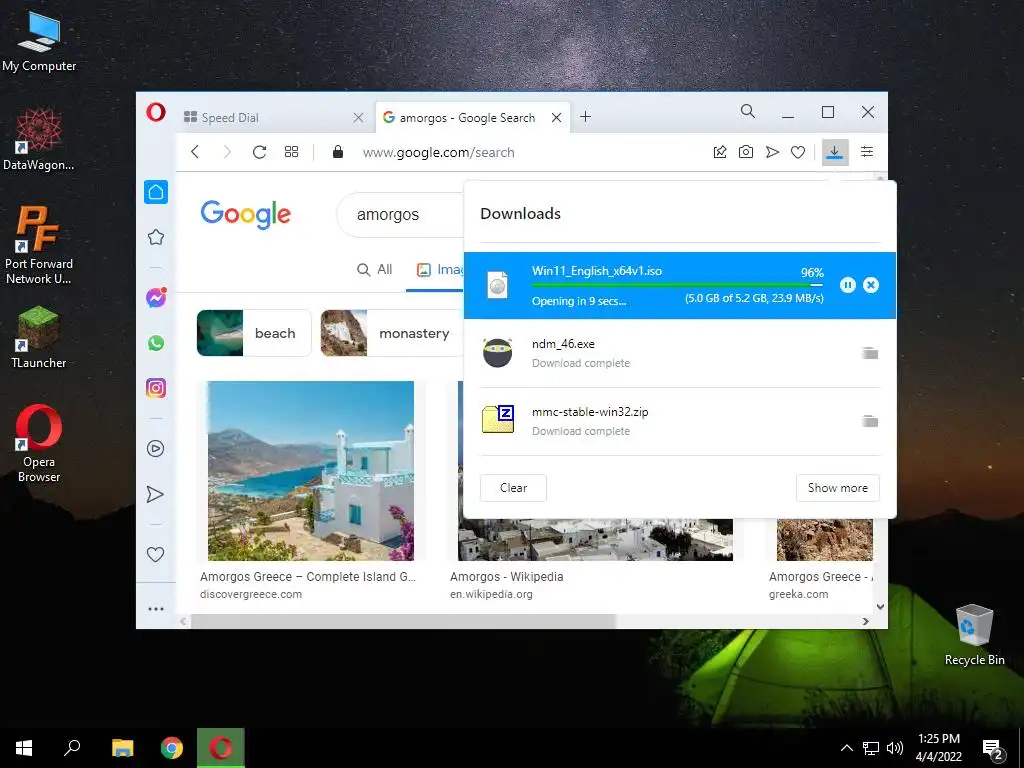This screenshot has width=1024, height=768.
Task: Open the edit page snapshot icon
Action: tap(720, 152)
